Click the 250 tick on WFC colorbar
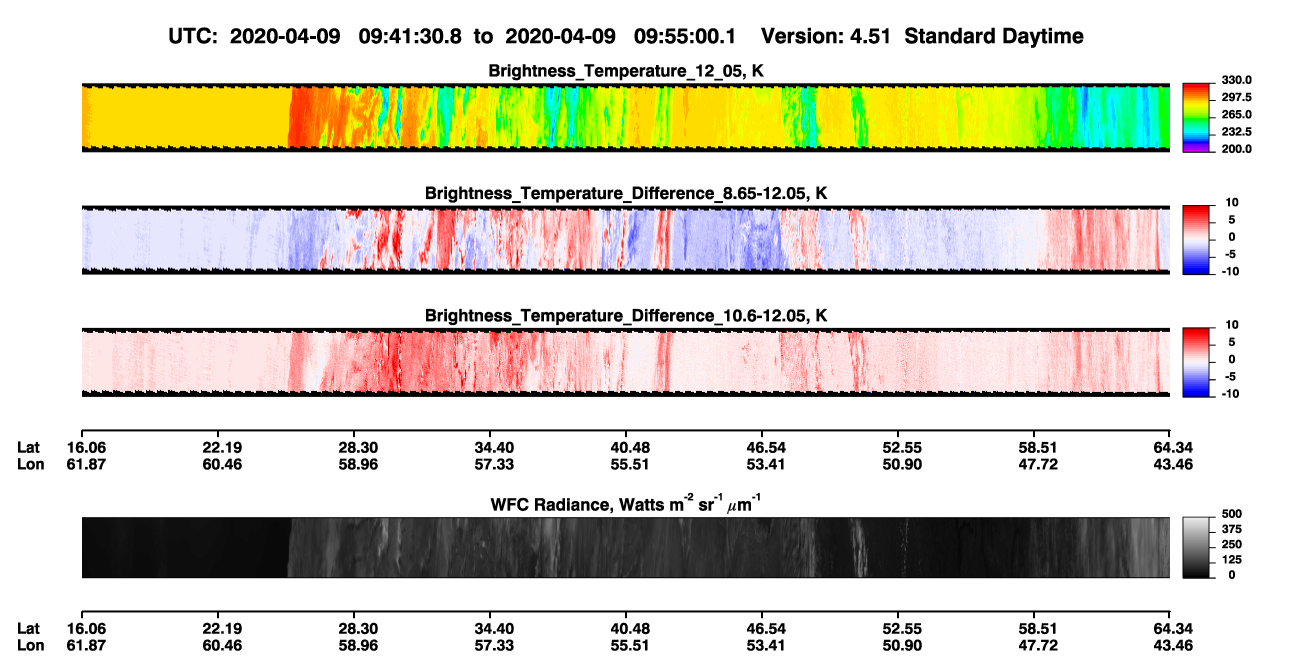Viewport: 1300px width, 667px height. pos(1231,544)
